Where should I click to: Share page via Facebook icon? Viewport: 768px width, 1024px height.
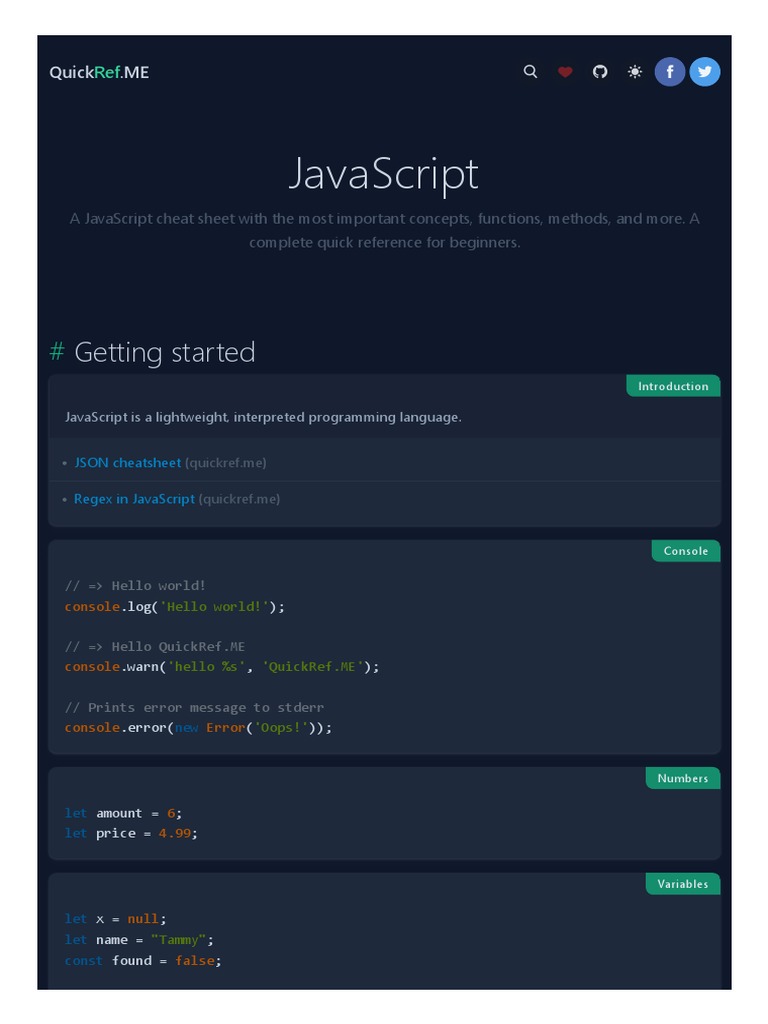pos(670,72)
